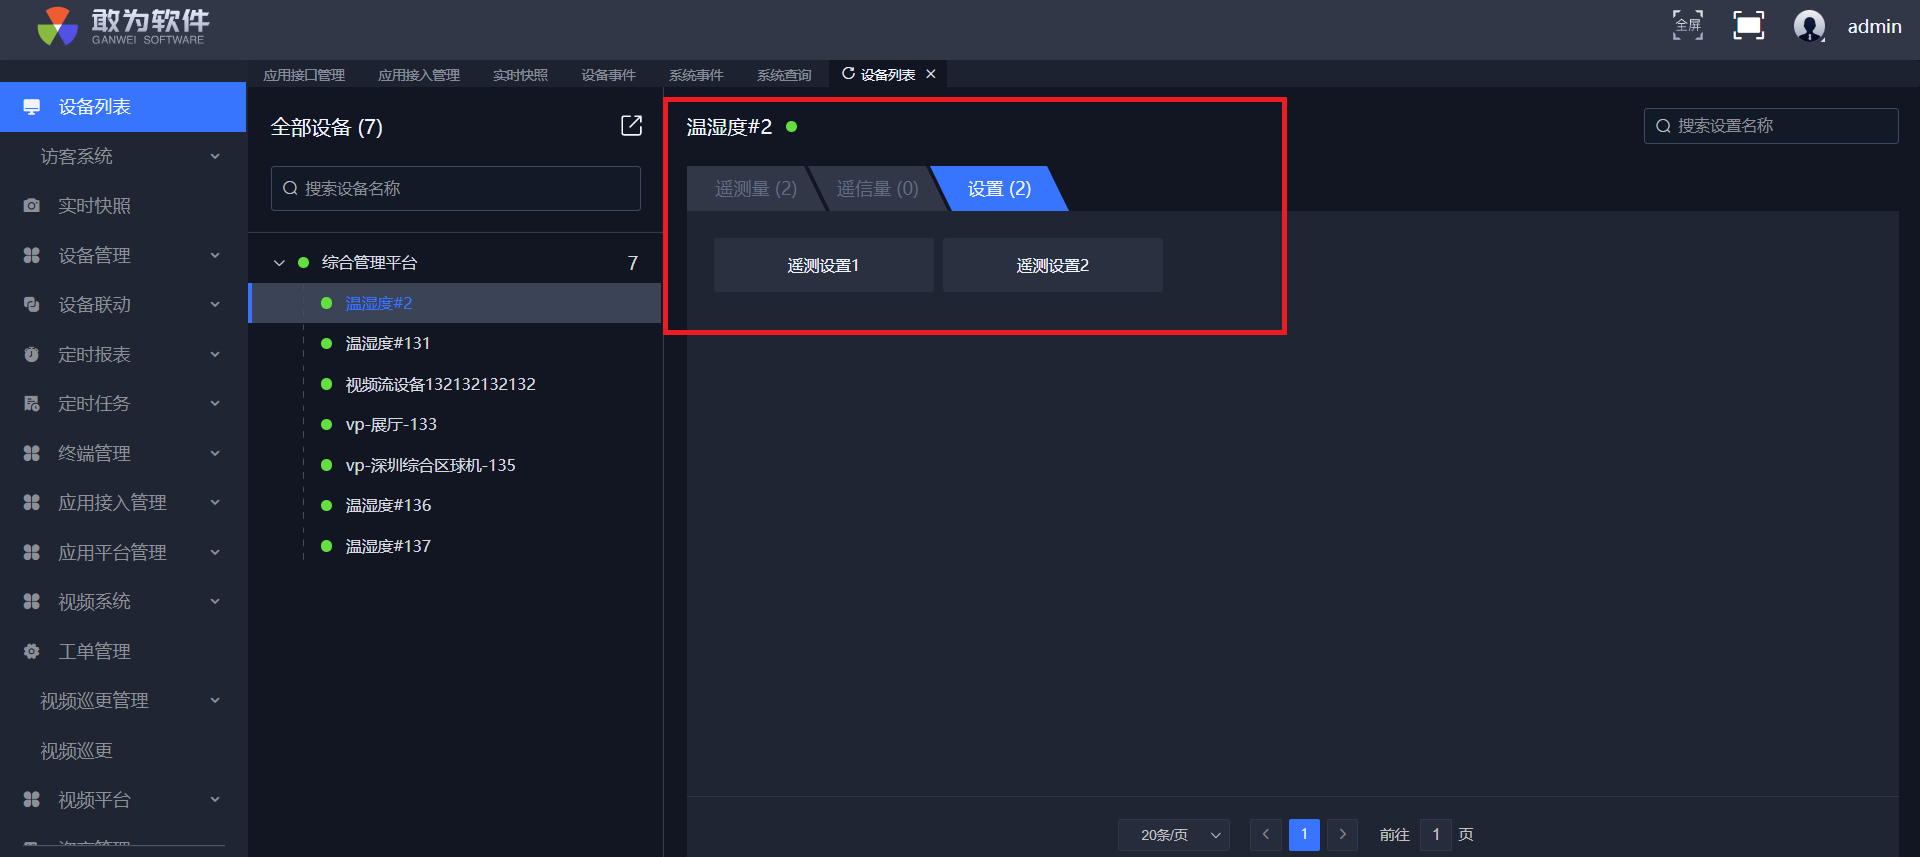Click the search icon in 搜索设置名称 box

[1663, 126]
